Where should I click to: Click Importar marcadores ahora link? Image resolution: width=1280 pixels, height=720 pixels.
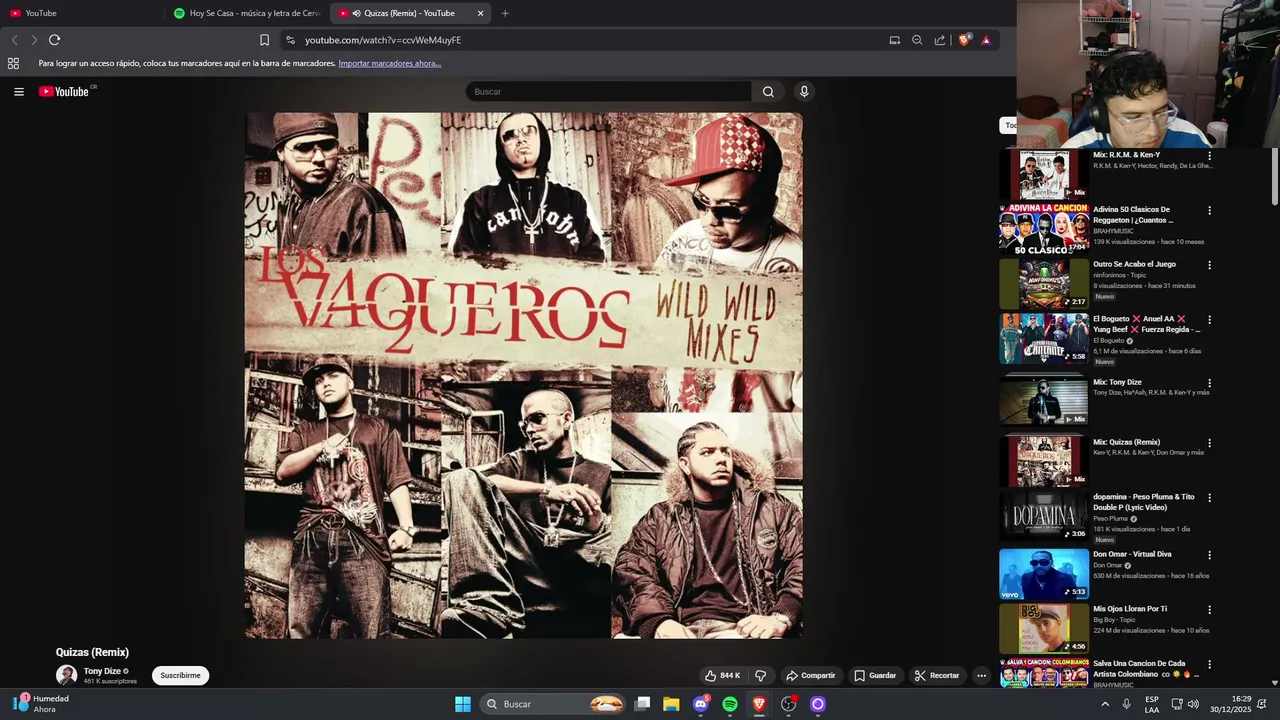point(390,63)
